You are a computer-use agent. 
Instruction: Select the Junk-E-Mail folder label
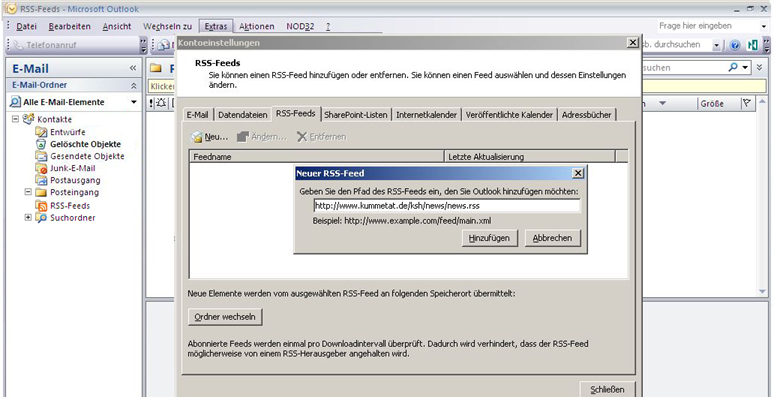(73, 168)
